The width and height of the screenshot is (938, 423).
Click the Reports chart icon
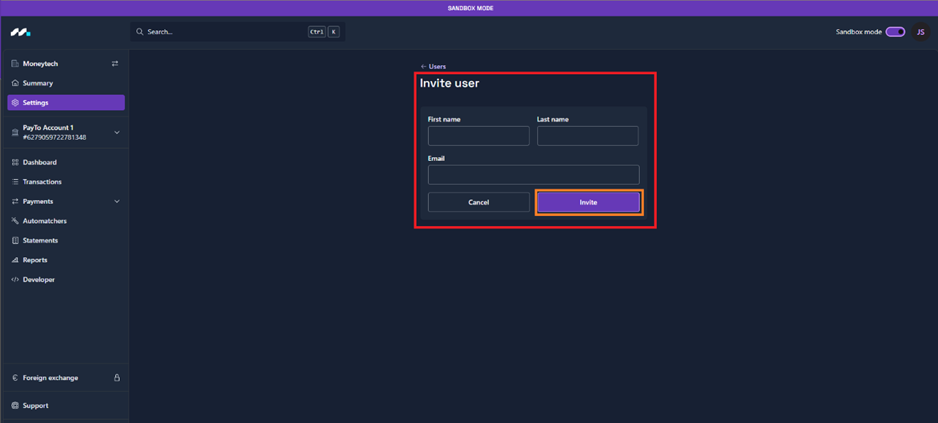point(16,260)
